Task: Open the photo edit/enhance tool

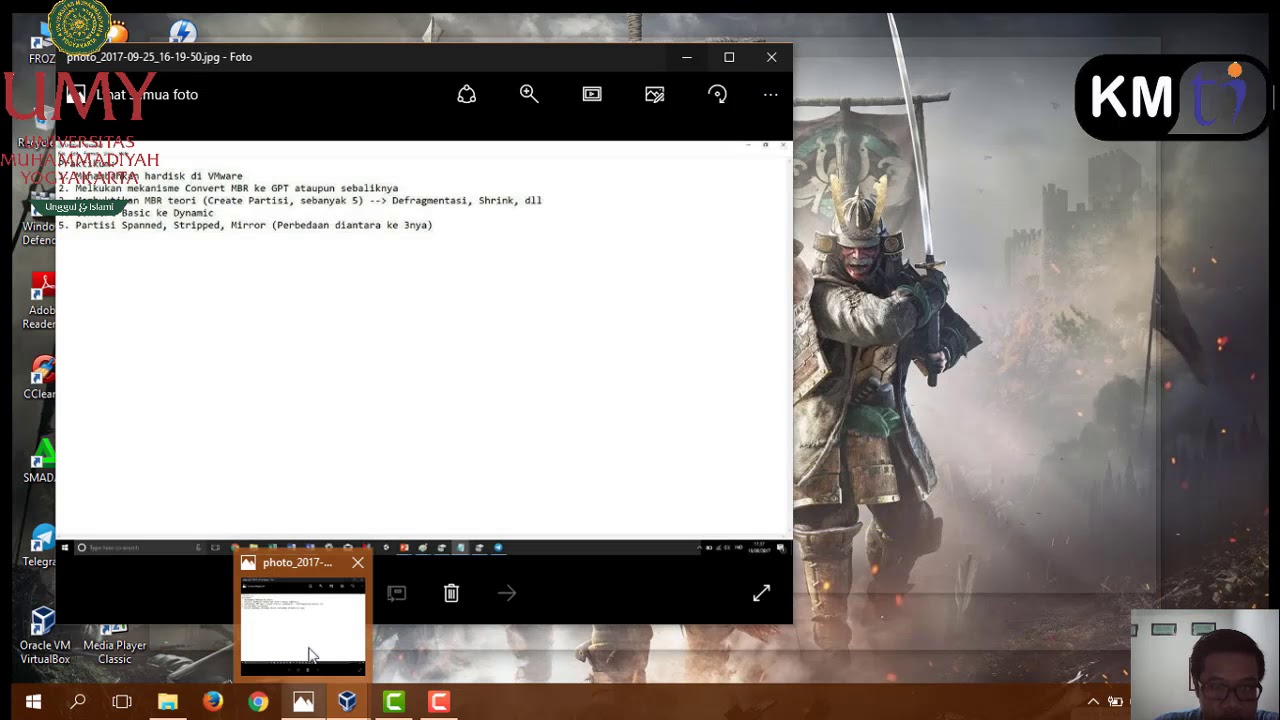Action: [655, 94]
